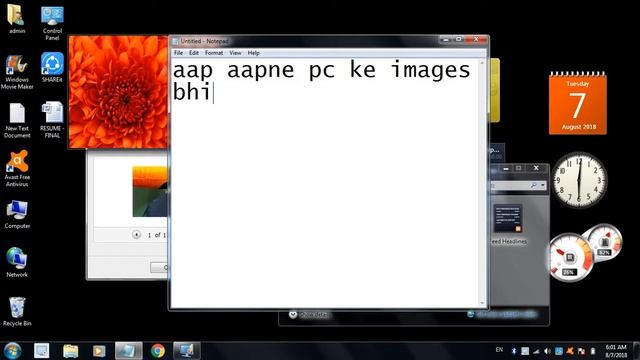Select the Feed Headlines gadget thumbnail
The width and height of the screenshot is (640, 360).
[508, 218]
